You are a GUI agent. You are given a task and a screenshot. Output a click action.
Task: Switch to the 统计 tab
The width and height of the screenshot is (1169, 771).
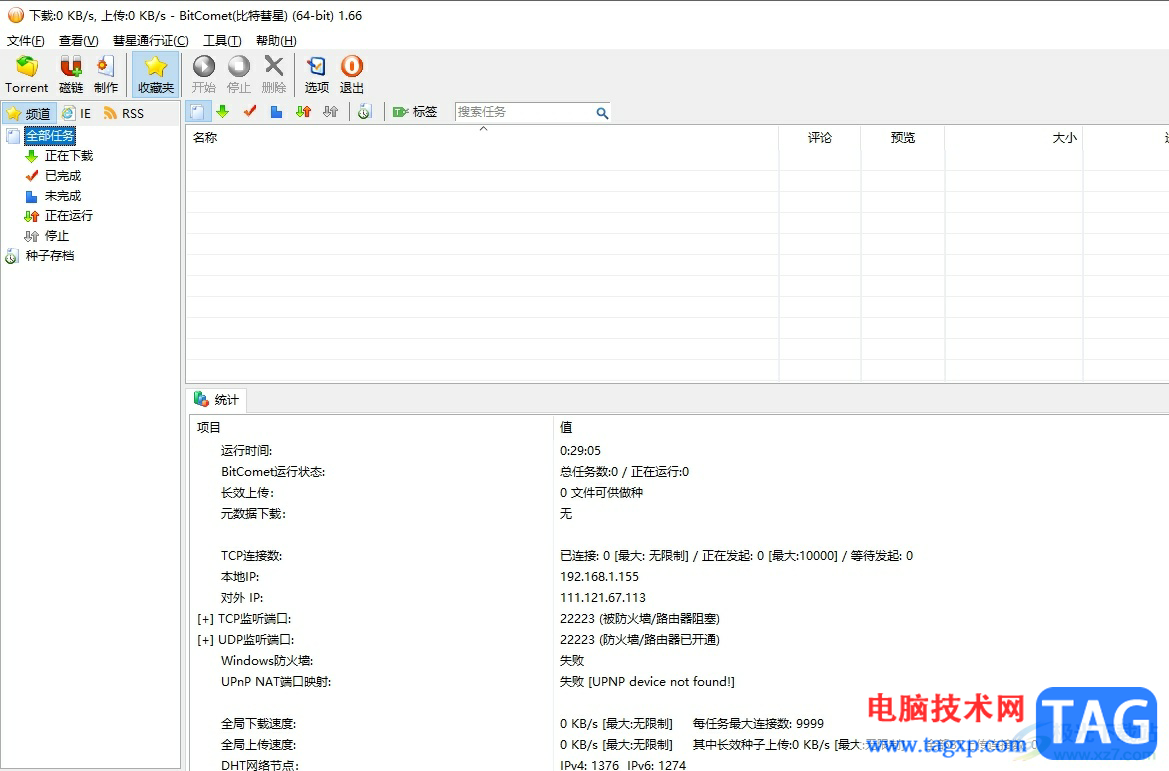(x=217, y=400)
